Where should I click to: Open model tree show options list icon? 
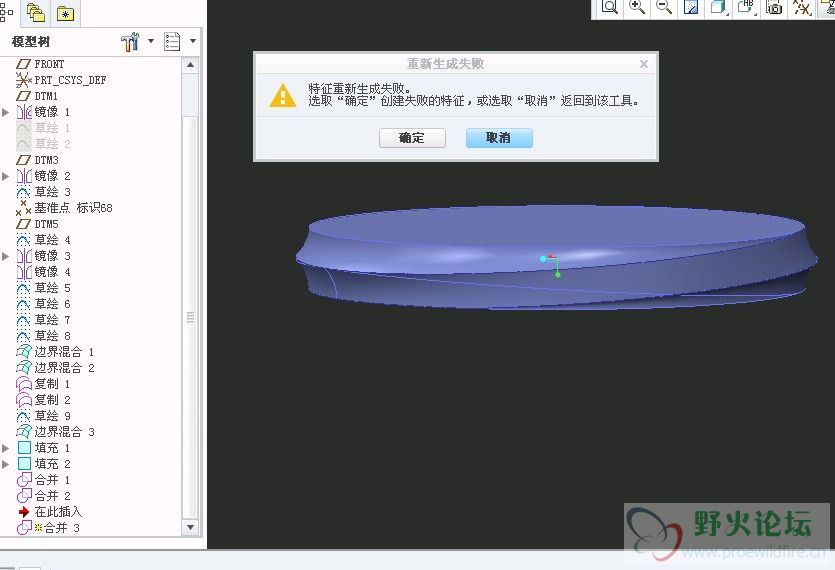172,41
